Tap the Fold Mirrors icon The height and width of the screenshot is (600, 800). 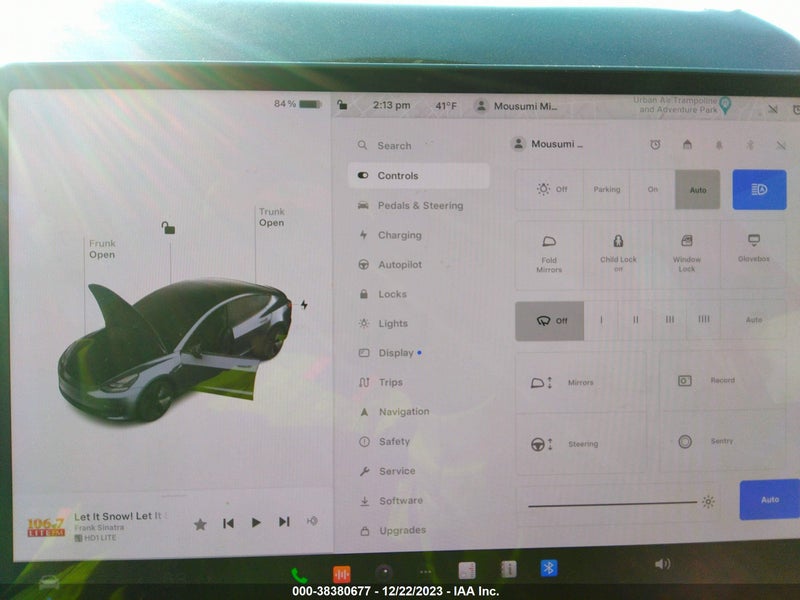[549, 242]
